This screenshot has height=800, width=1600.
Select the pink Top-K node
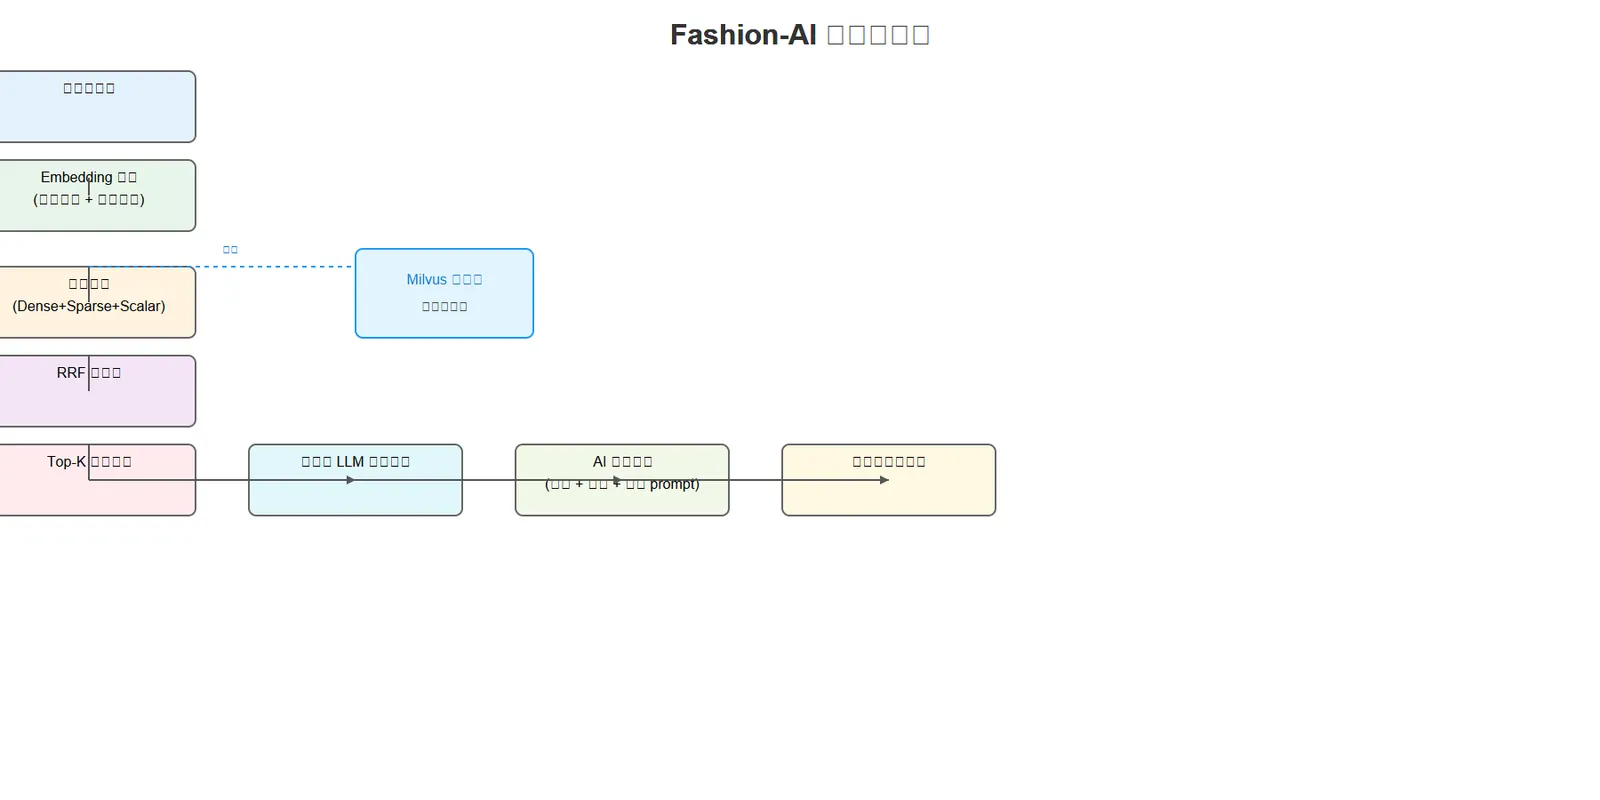point(97,480)
